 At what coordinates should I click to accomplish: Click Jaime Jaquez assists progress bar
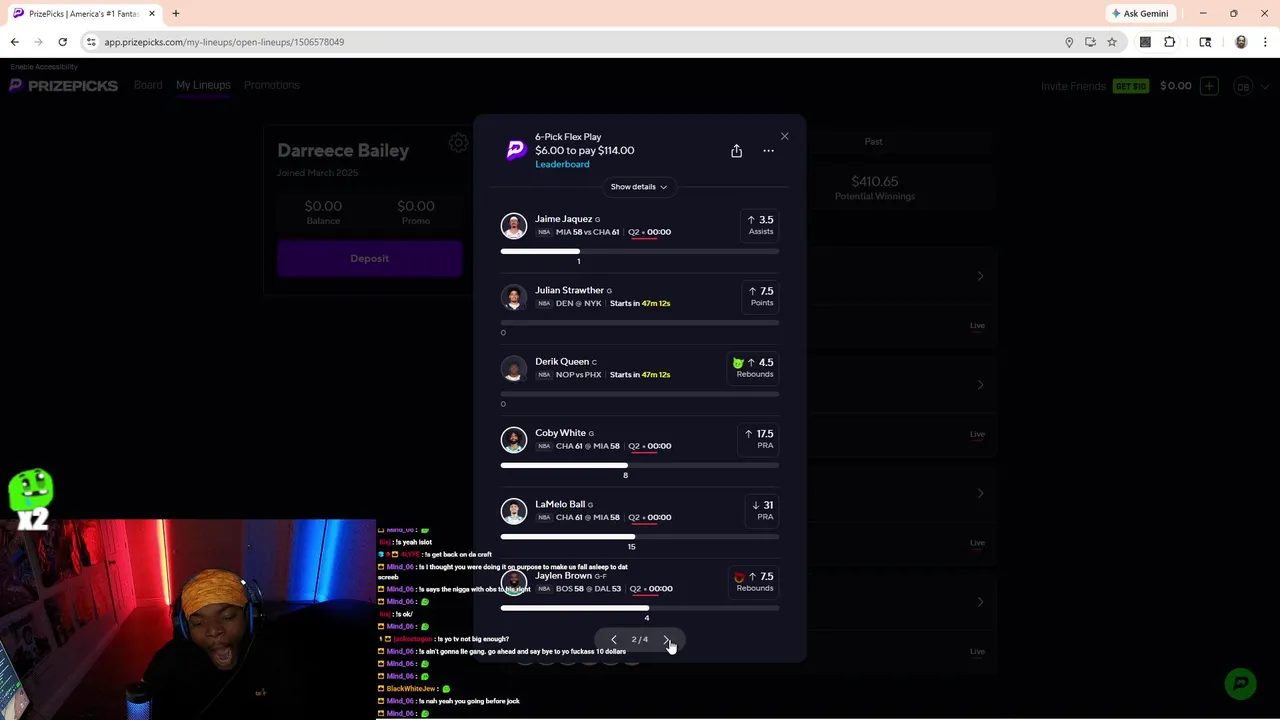tap(640, 251)
